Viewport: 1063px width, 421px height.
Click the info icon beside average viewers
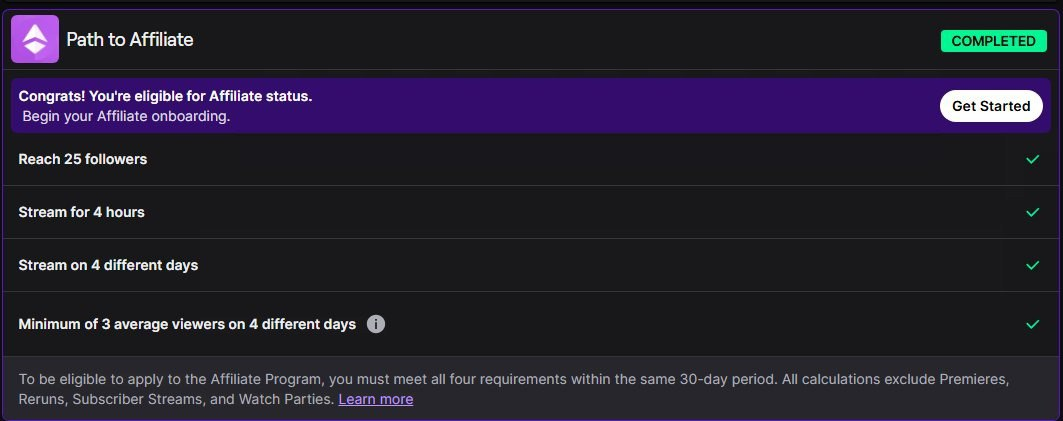pos(376,324)
